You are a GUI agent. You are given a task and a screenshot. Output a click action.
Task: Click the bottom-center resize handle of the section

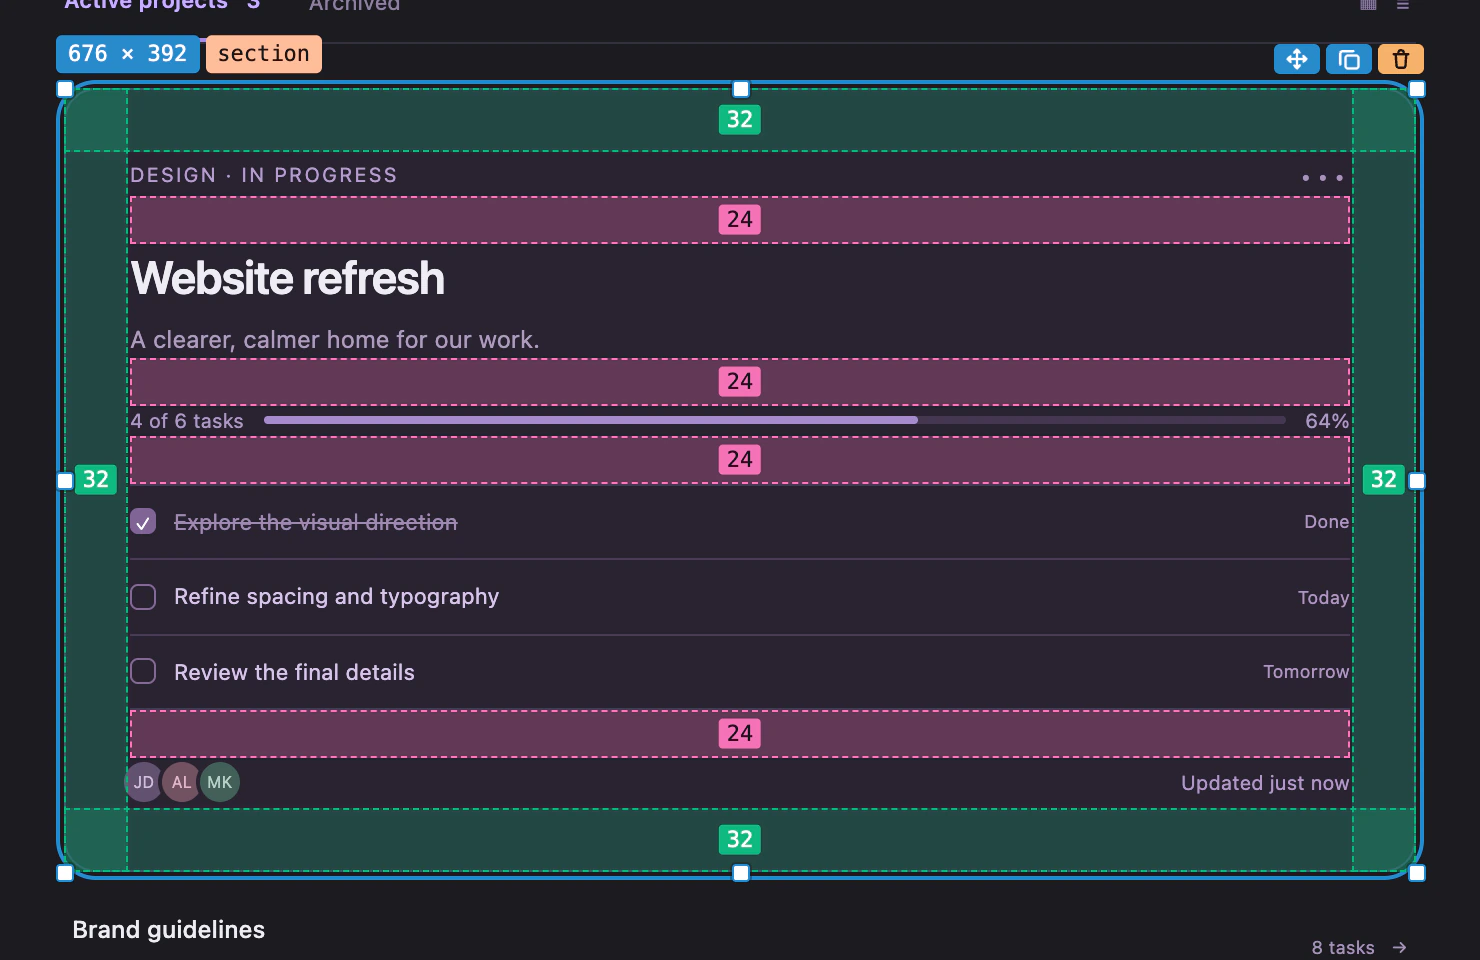tap(741, 873)
